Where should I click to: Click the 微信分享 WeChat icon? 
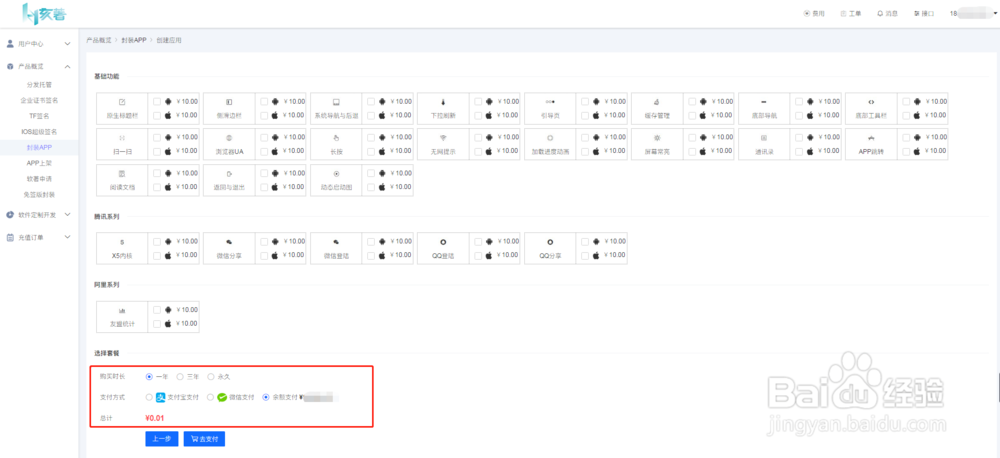pos(229,242)
